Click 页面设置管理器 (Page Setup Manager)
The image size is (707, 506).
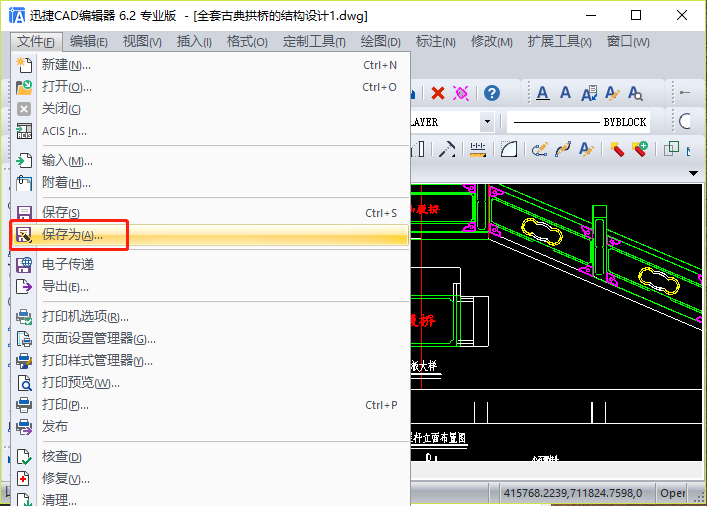click(98, 339)
